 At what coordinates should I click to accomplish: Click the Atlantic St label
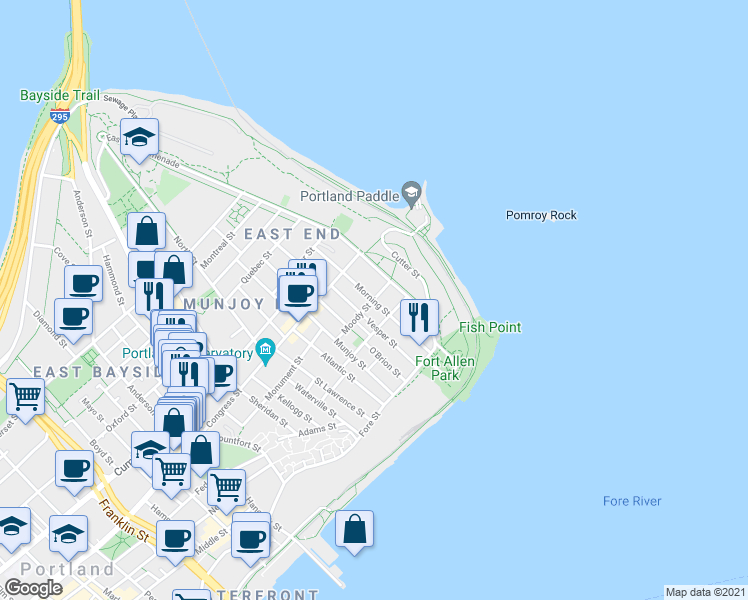pyautogui.click(x=338, y=367)
